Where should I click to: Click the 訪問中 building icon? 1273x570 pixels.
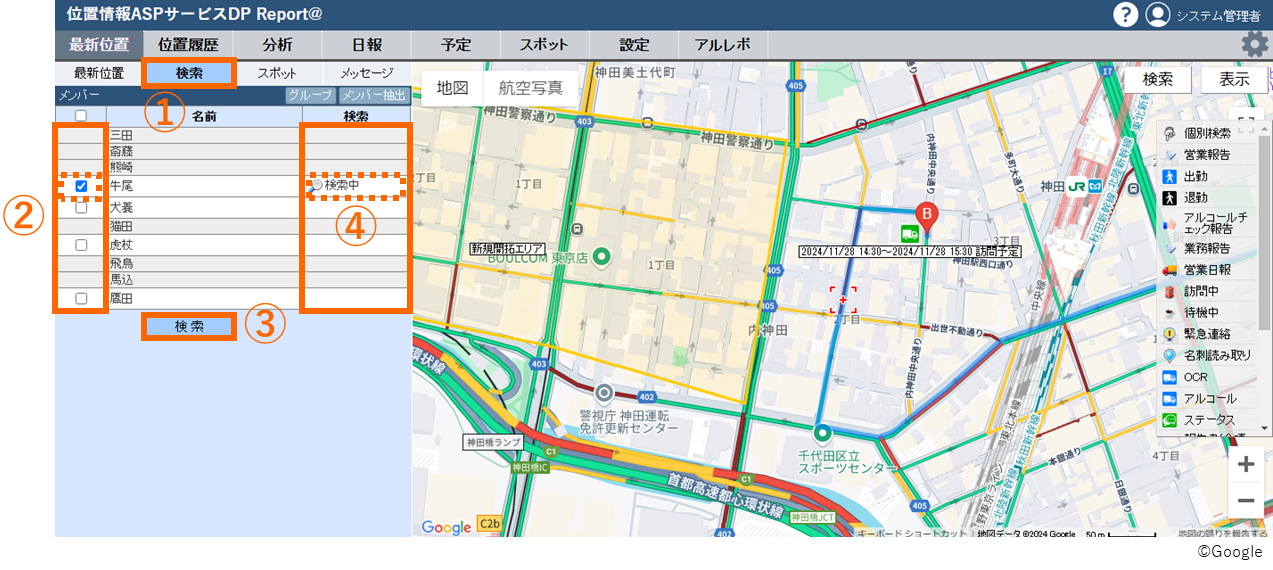(x=1169, y=291)
